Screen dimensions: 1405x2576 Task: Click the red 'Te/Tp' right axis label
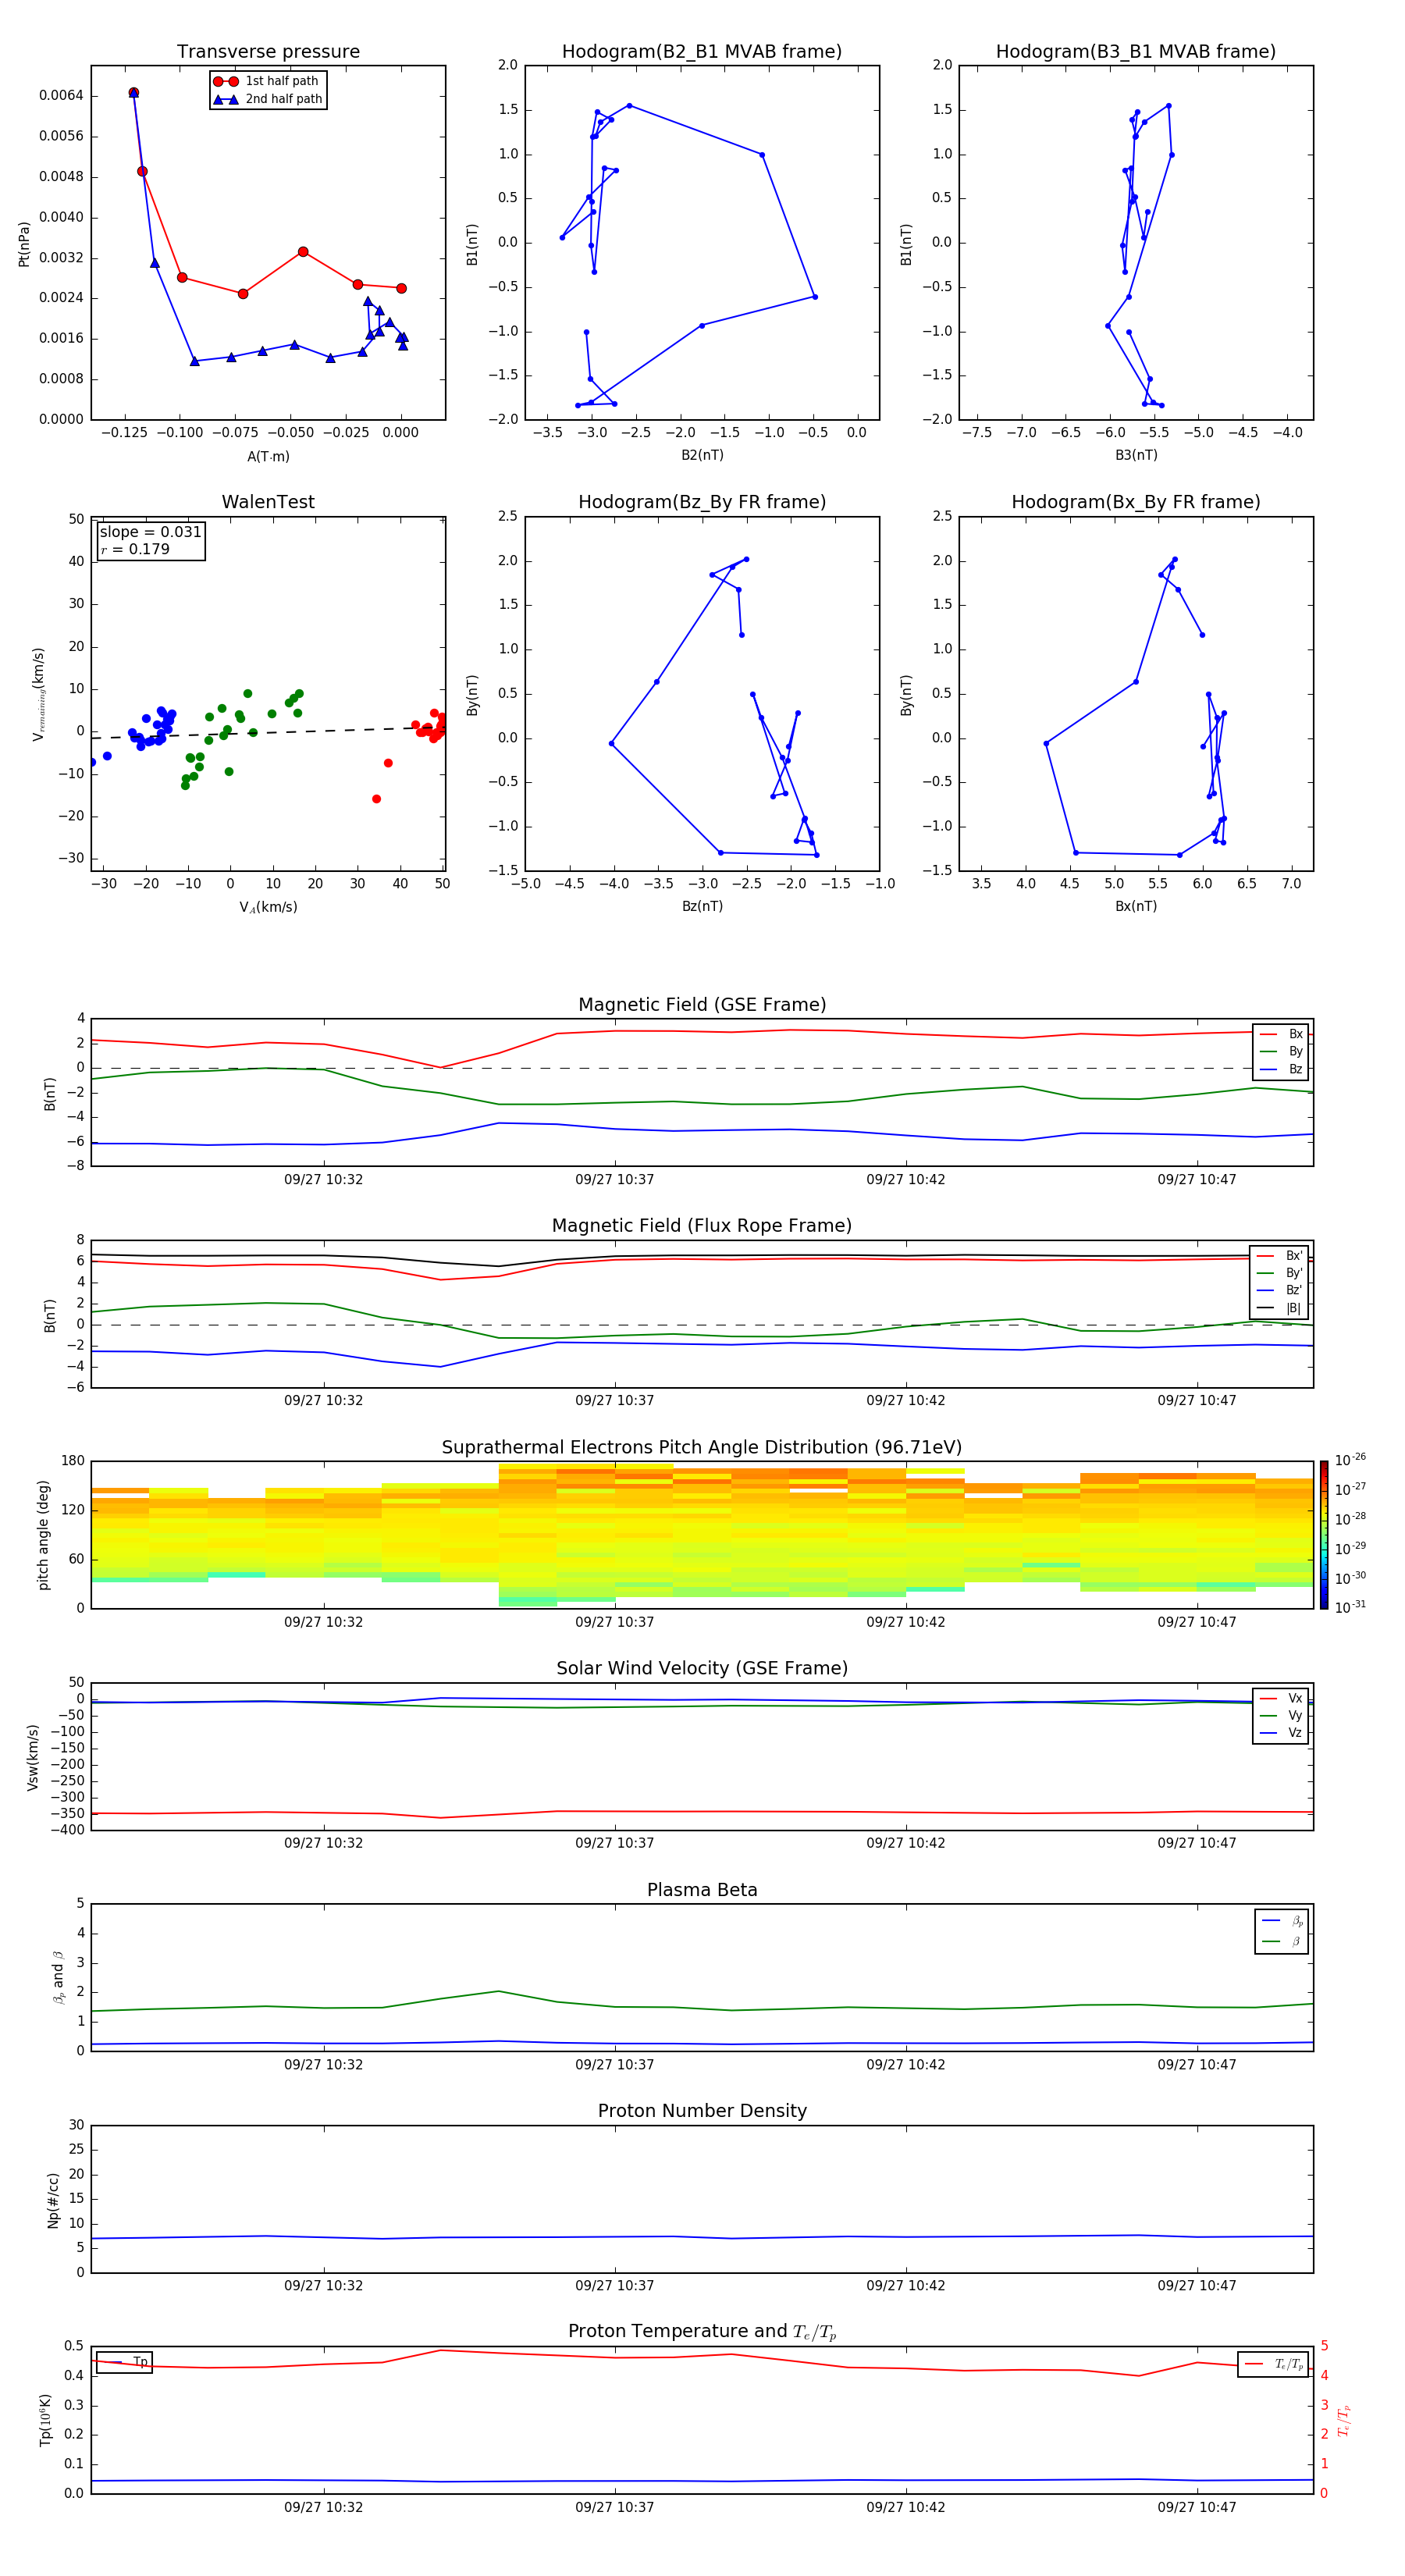pyautogui.click(x=1345, y=2420)
